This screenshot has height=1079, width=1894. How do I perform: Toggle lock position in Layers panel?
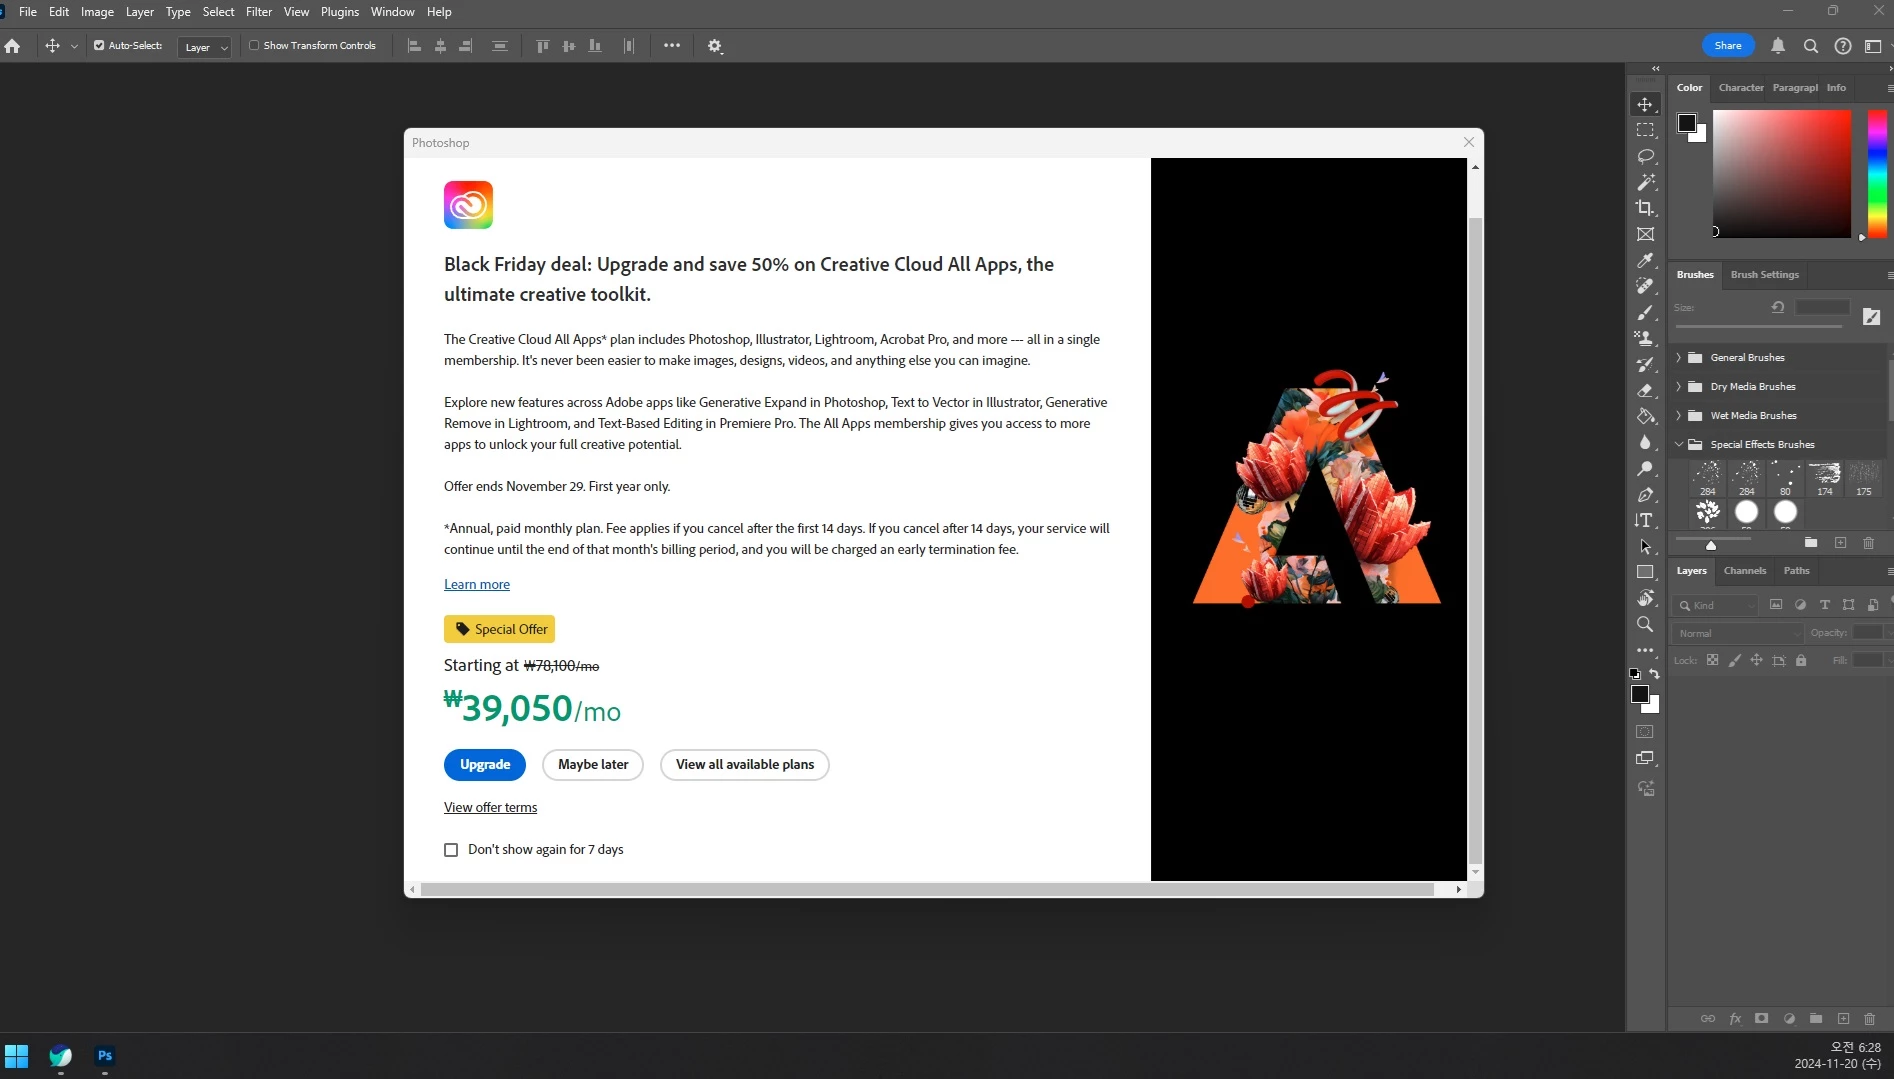(1756, 660)
